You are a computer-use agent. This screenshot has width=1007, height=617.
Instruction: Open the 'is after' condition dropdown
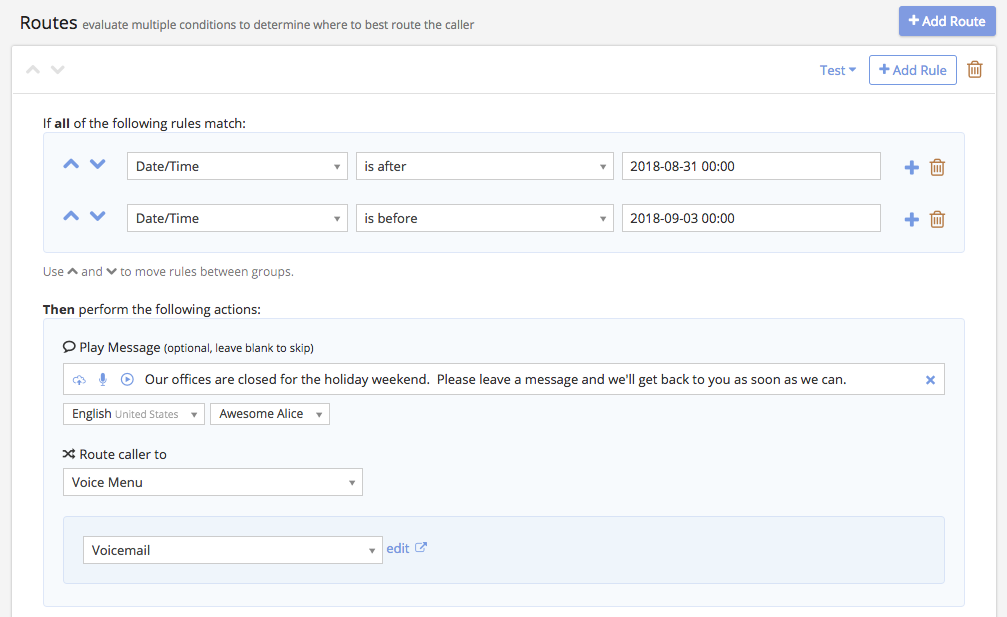pyautogui.click(x=484, y=166)
